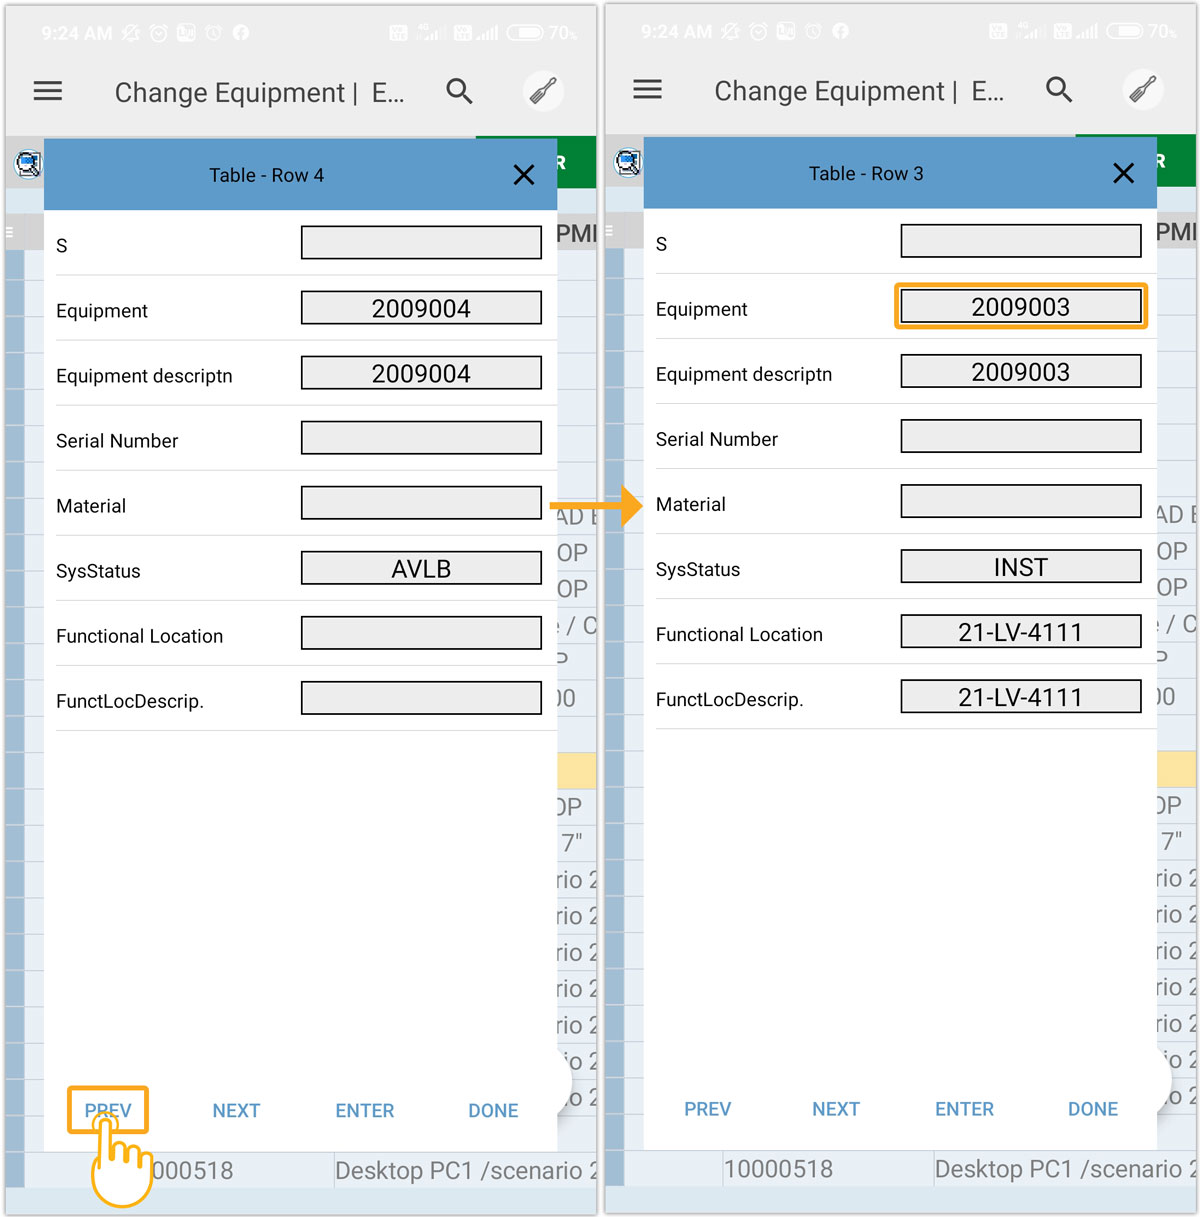Tap search magnifier icon in right screen
Screen dimensions: 1200x1217
(1058, 90)
